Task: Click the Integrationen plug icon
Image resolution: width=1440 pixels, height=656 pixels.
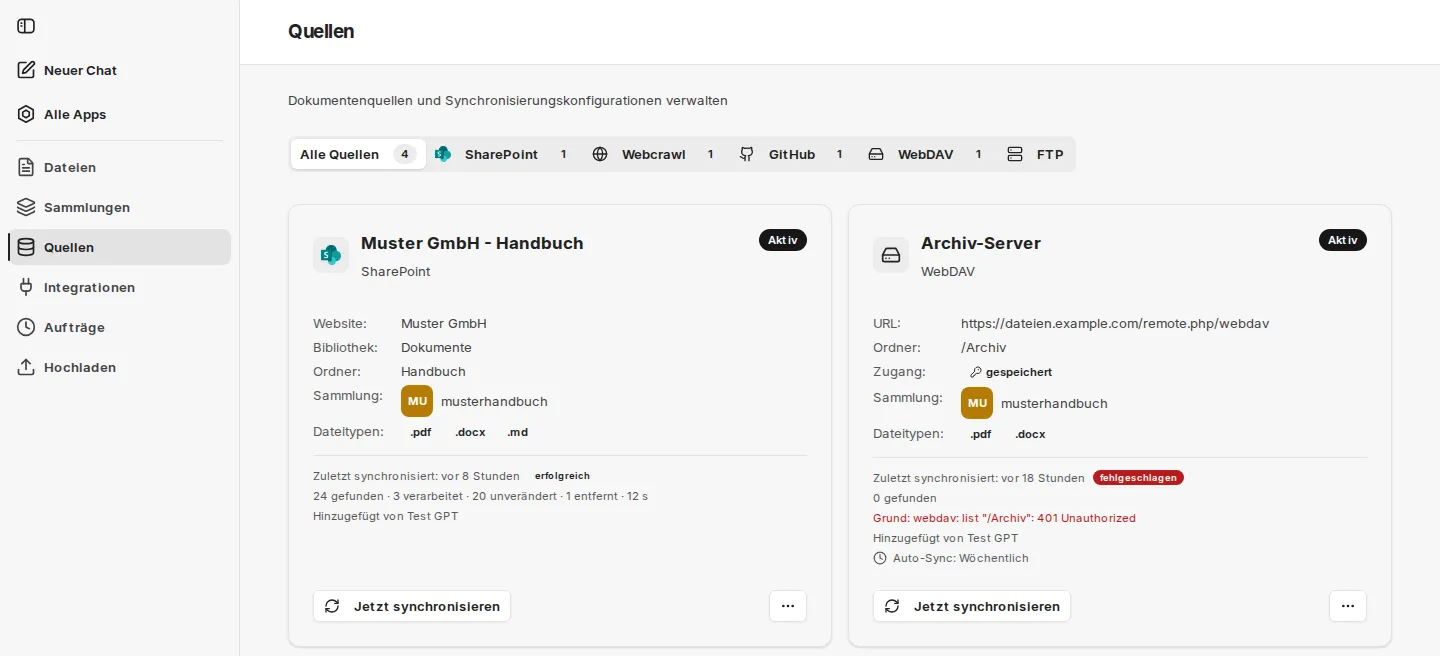Action: (26, 287)
